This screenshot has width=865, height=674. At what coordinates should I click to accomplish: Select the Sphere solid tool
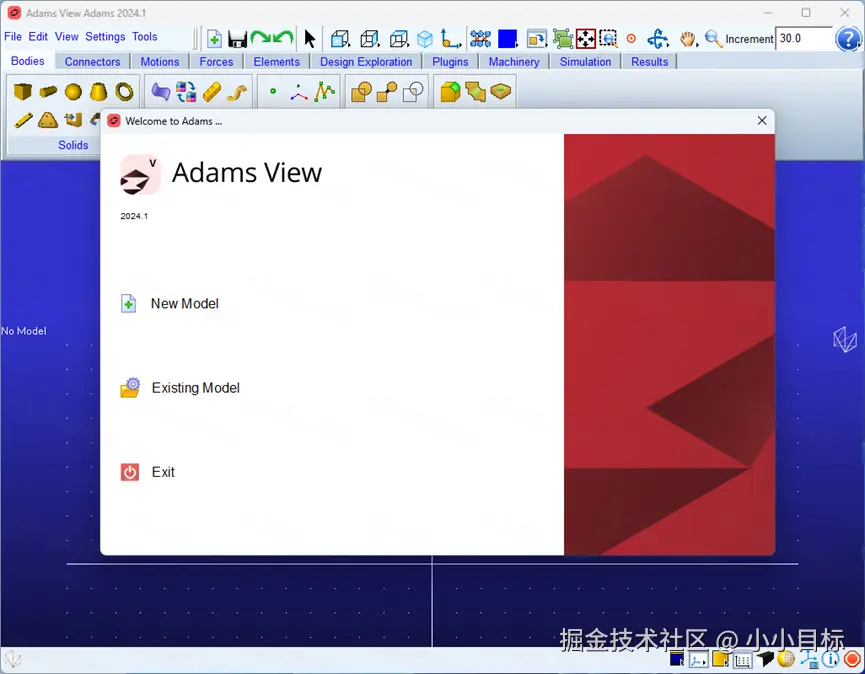pos(73,92)
